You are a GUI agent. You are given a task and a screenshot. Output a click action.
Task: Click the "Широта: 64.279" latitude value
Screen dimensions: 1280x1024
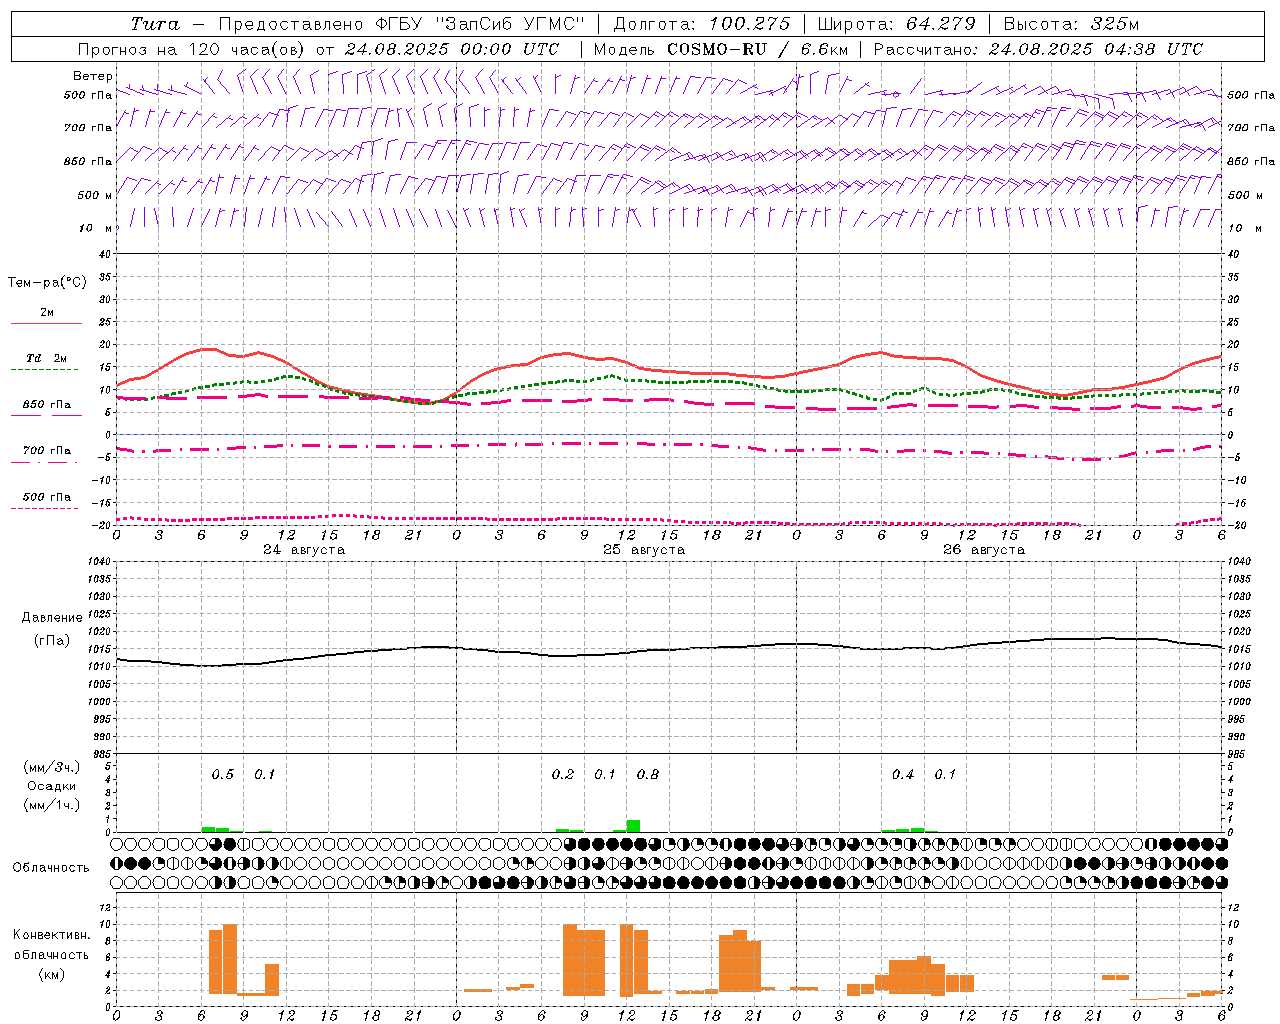click(x=896, y=24)
